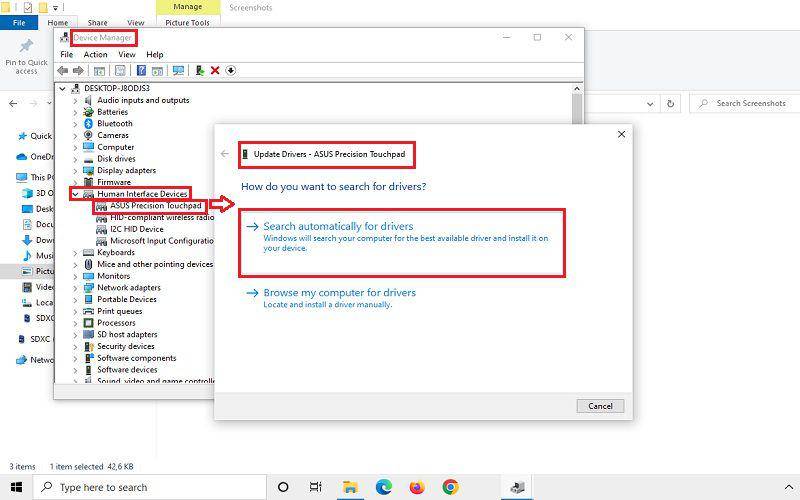Click the Back arrow in Device Manager toolbar
This screenshot has height=500, width=800.
point(63,70)
